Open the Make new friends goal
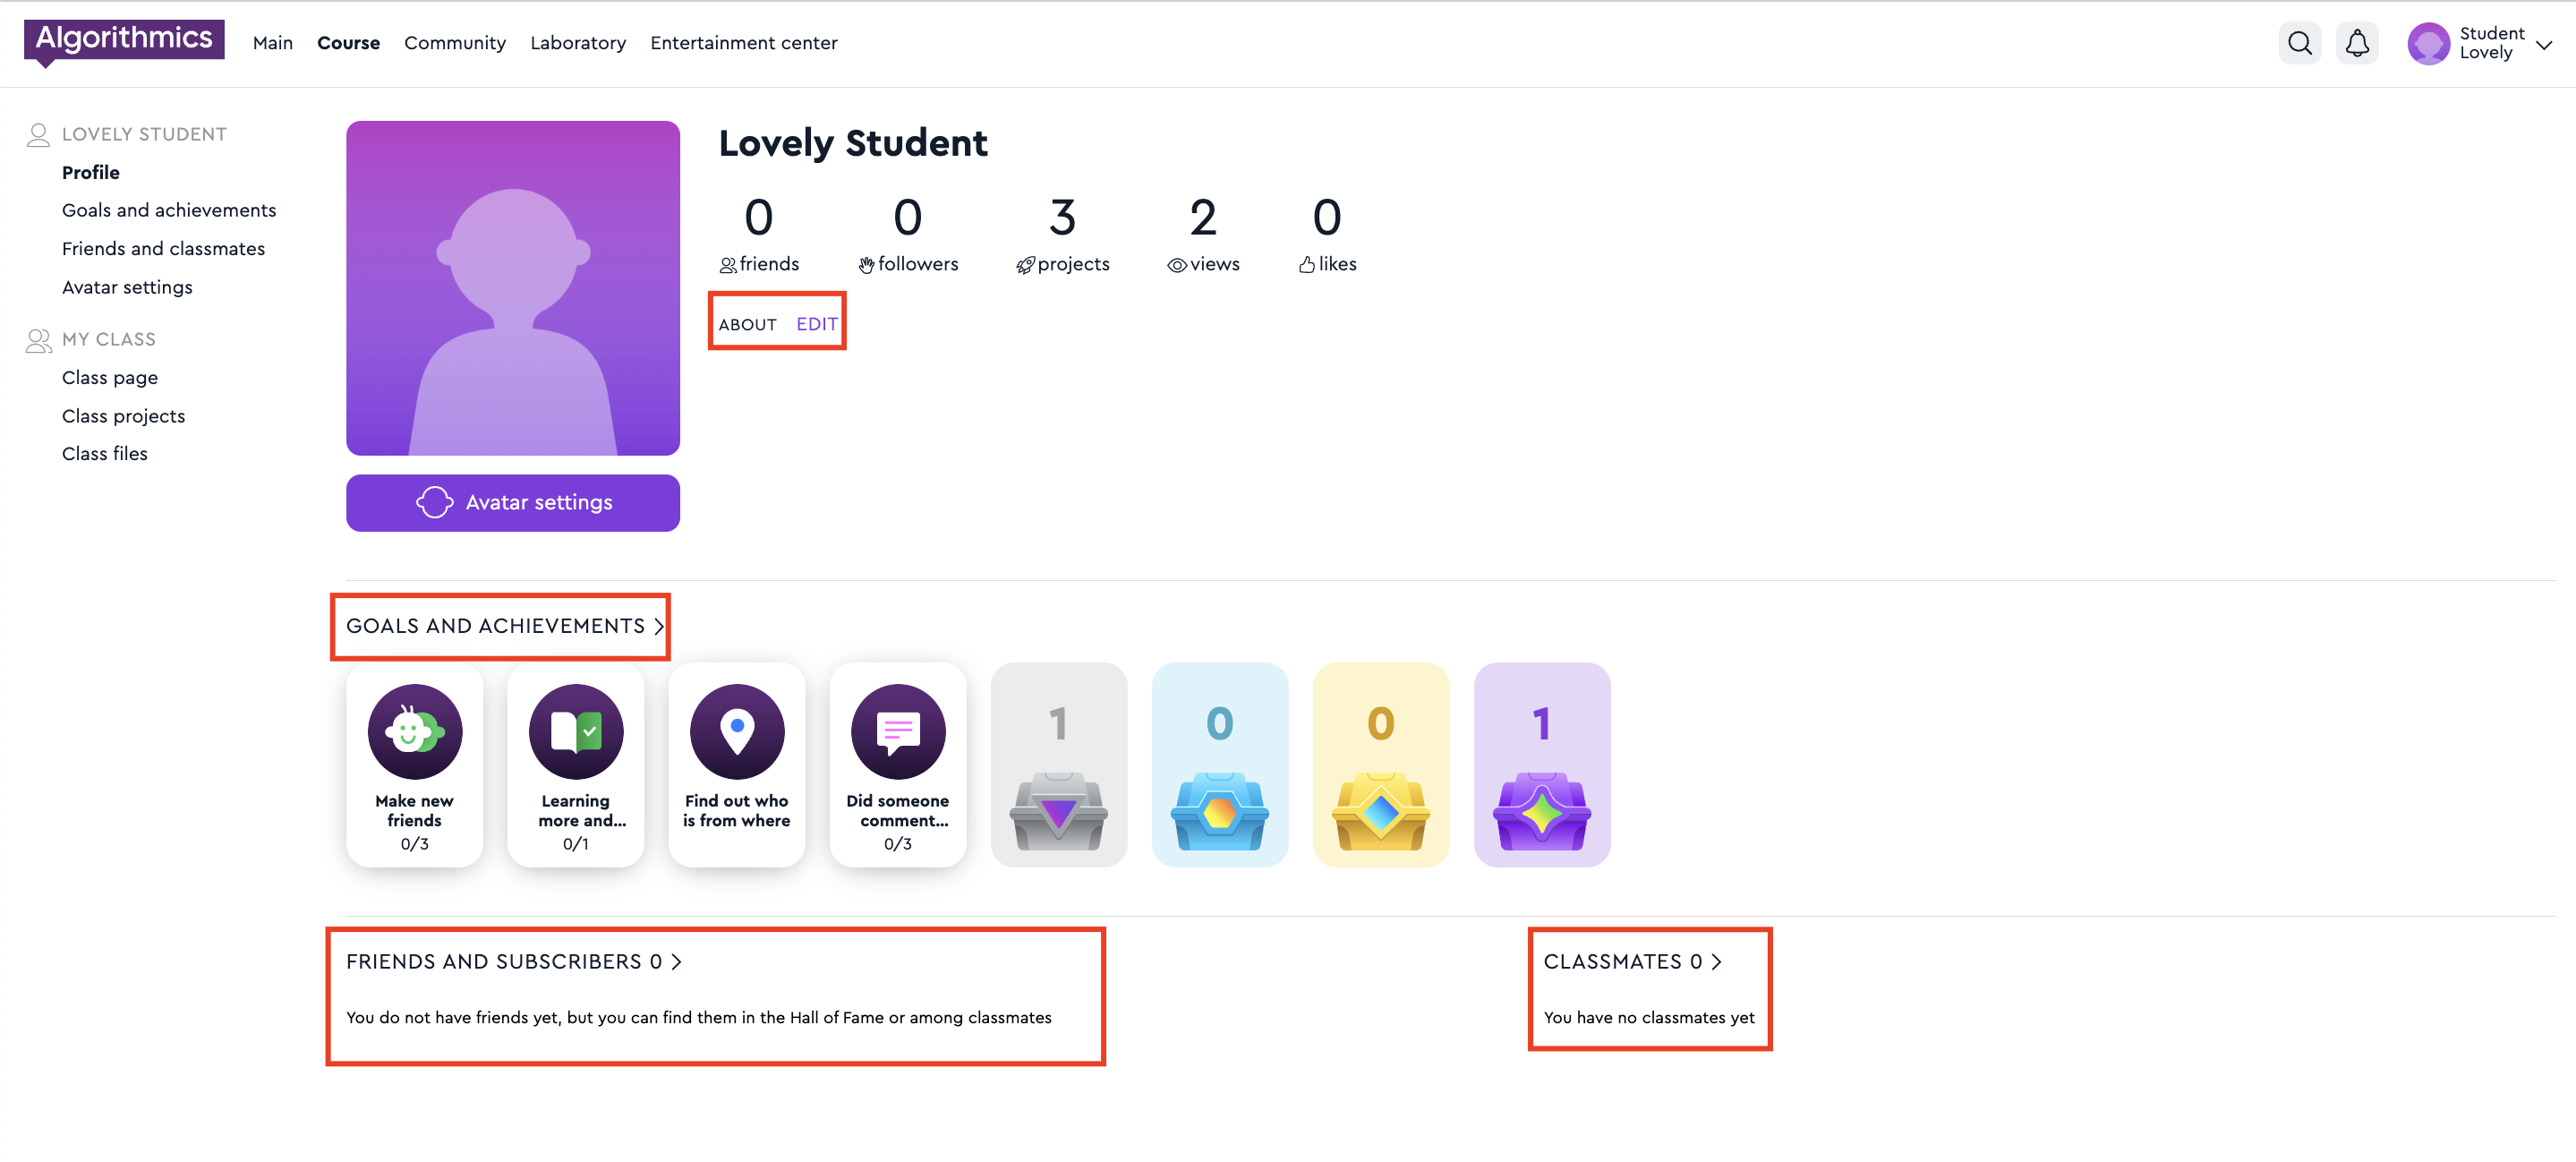The width and height of the screenshot is (2576, 1162). (414, 764)
